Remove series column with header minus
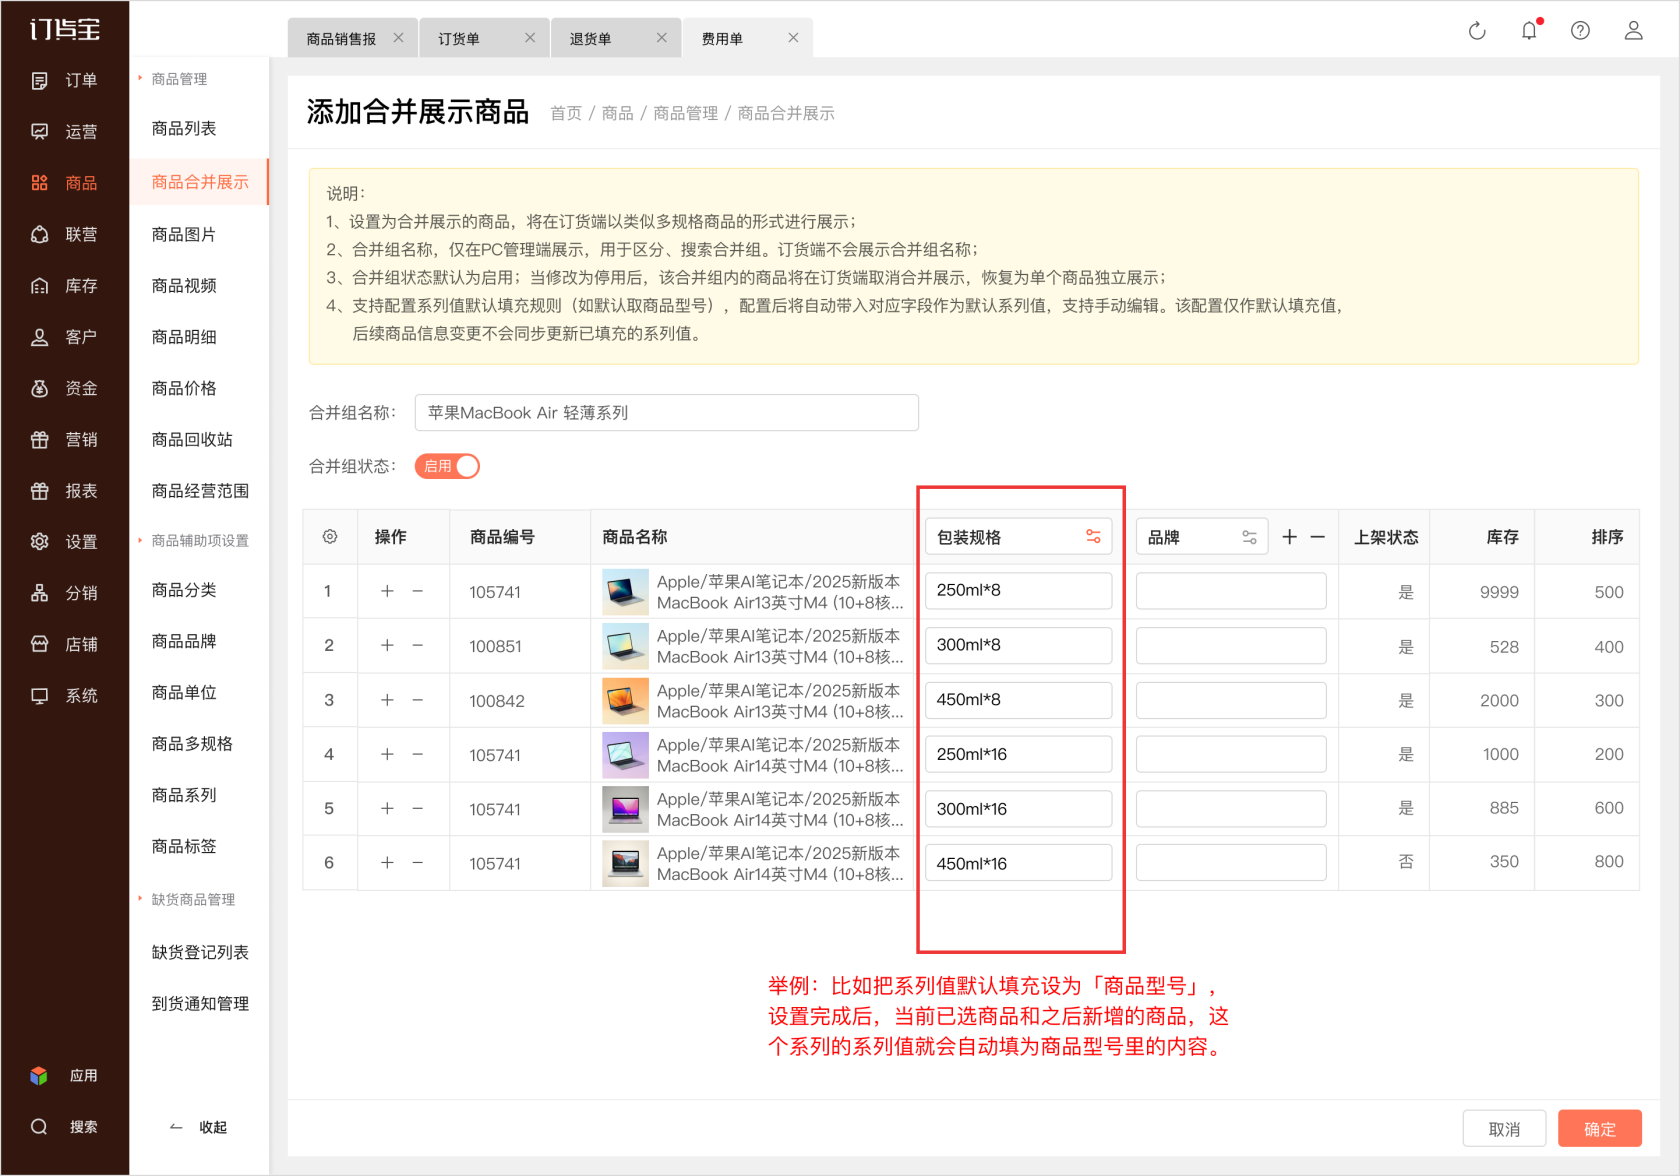Image resolution: width=1680 pixels, height=1176 pixels. tap(1318, 537)
